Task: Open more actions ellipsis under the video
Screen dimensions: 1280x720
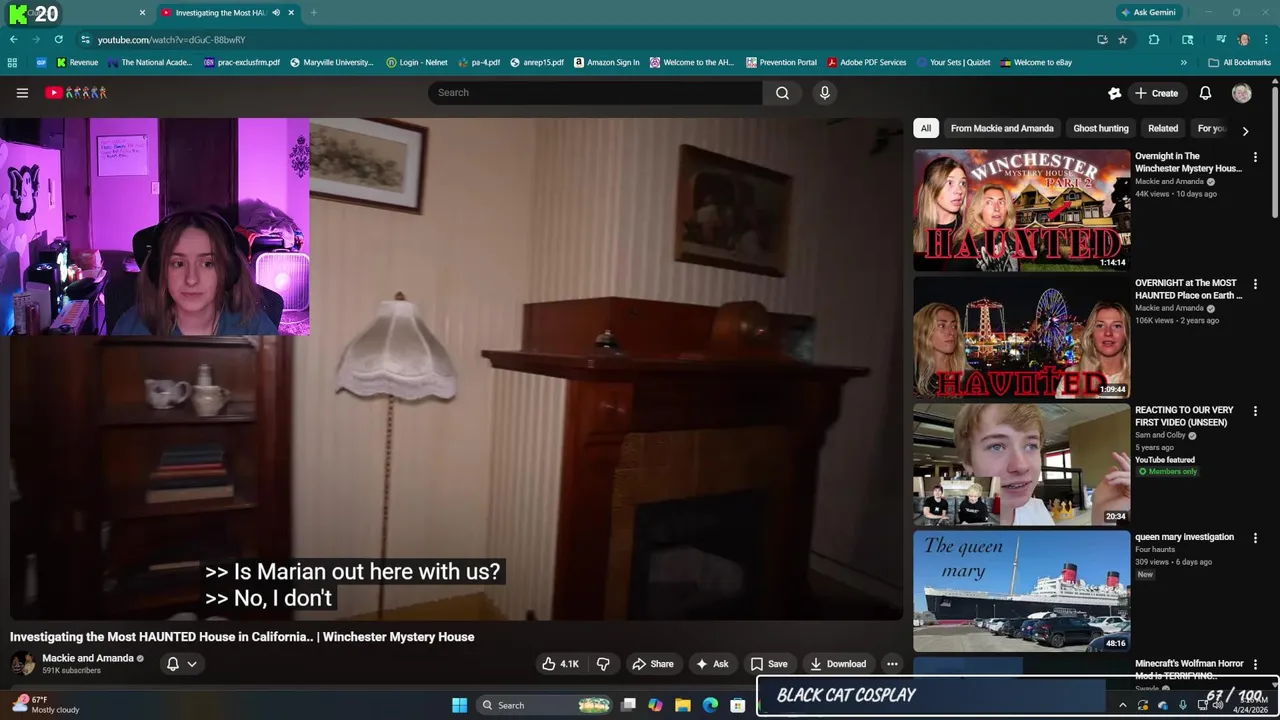Action: (892, 664)
